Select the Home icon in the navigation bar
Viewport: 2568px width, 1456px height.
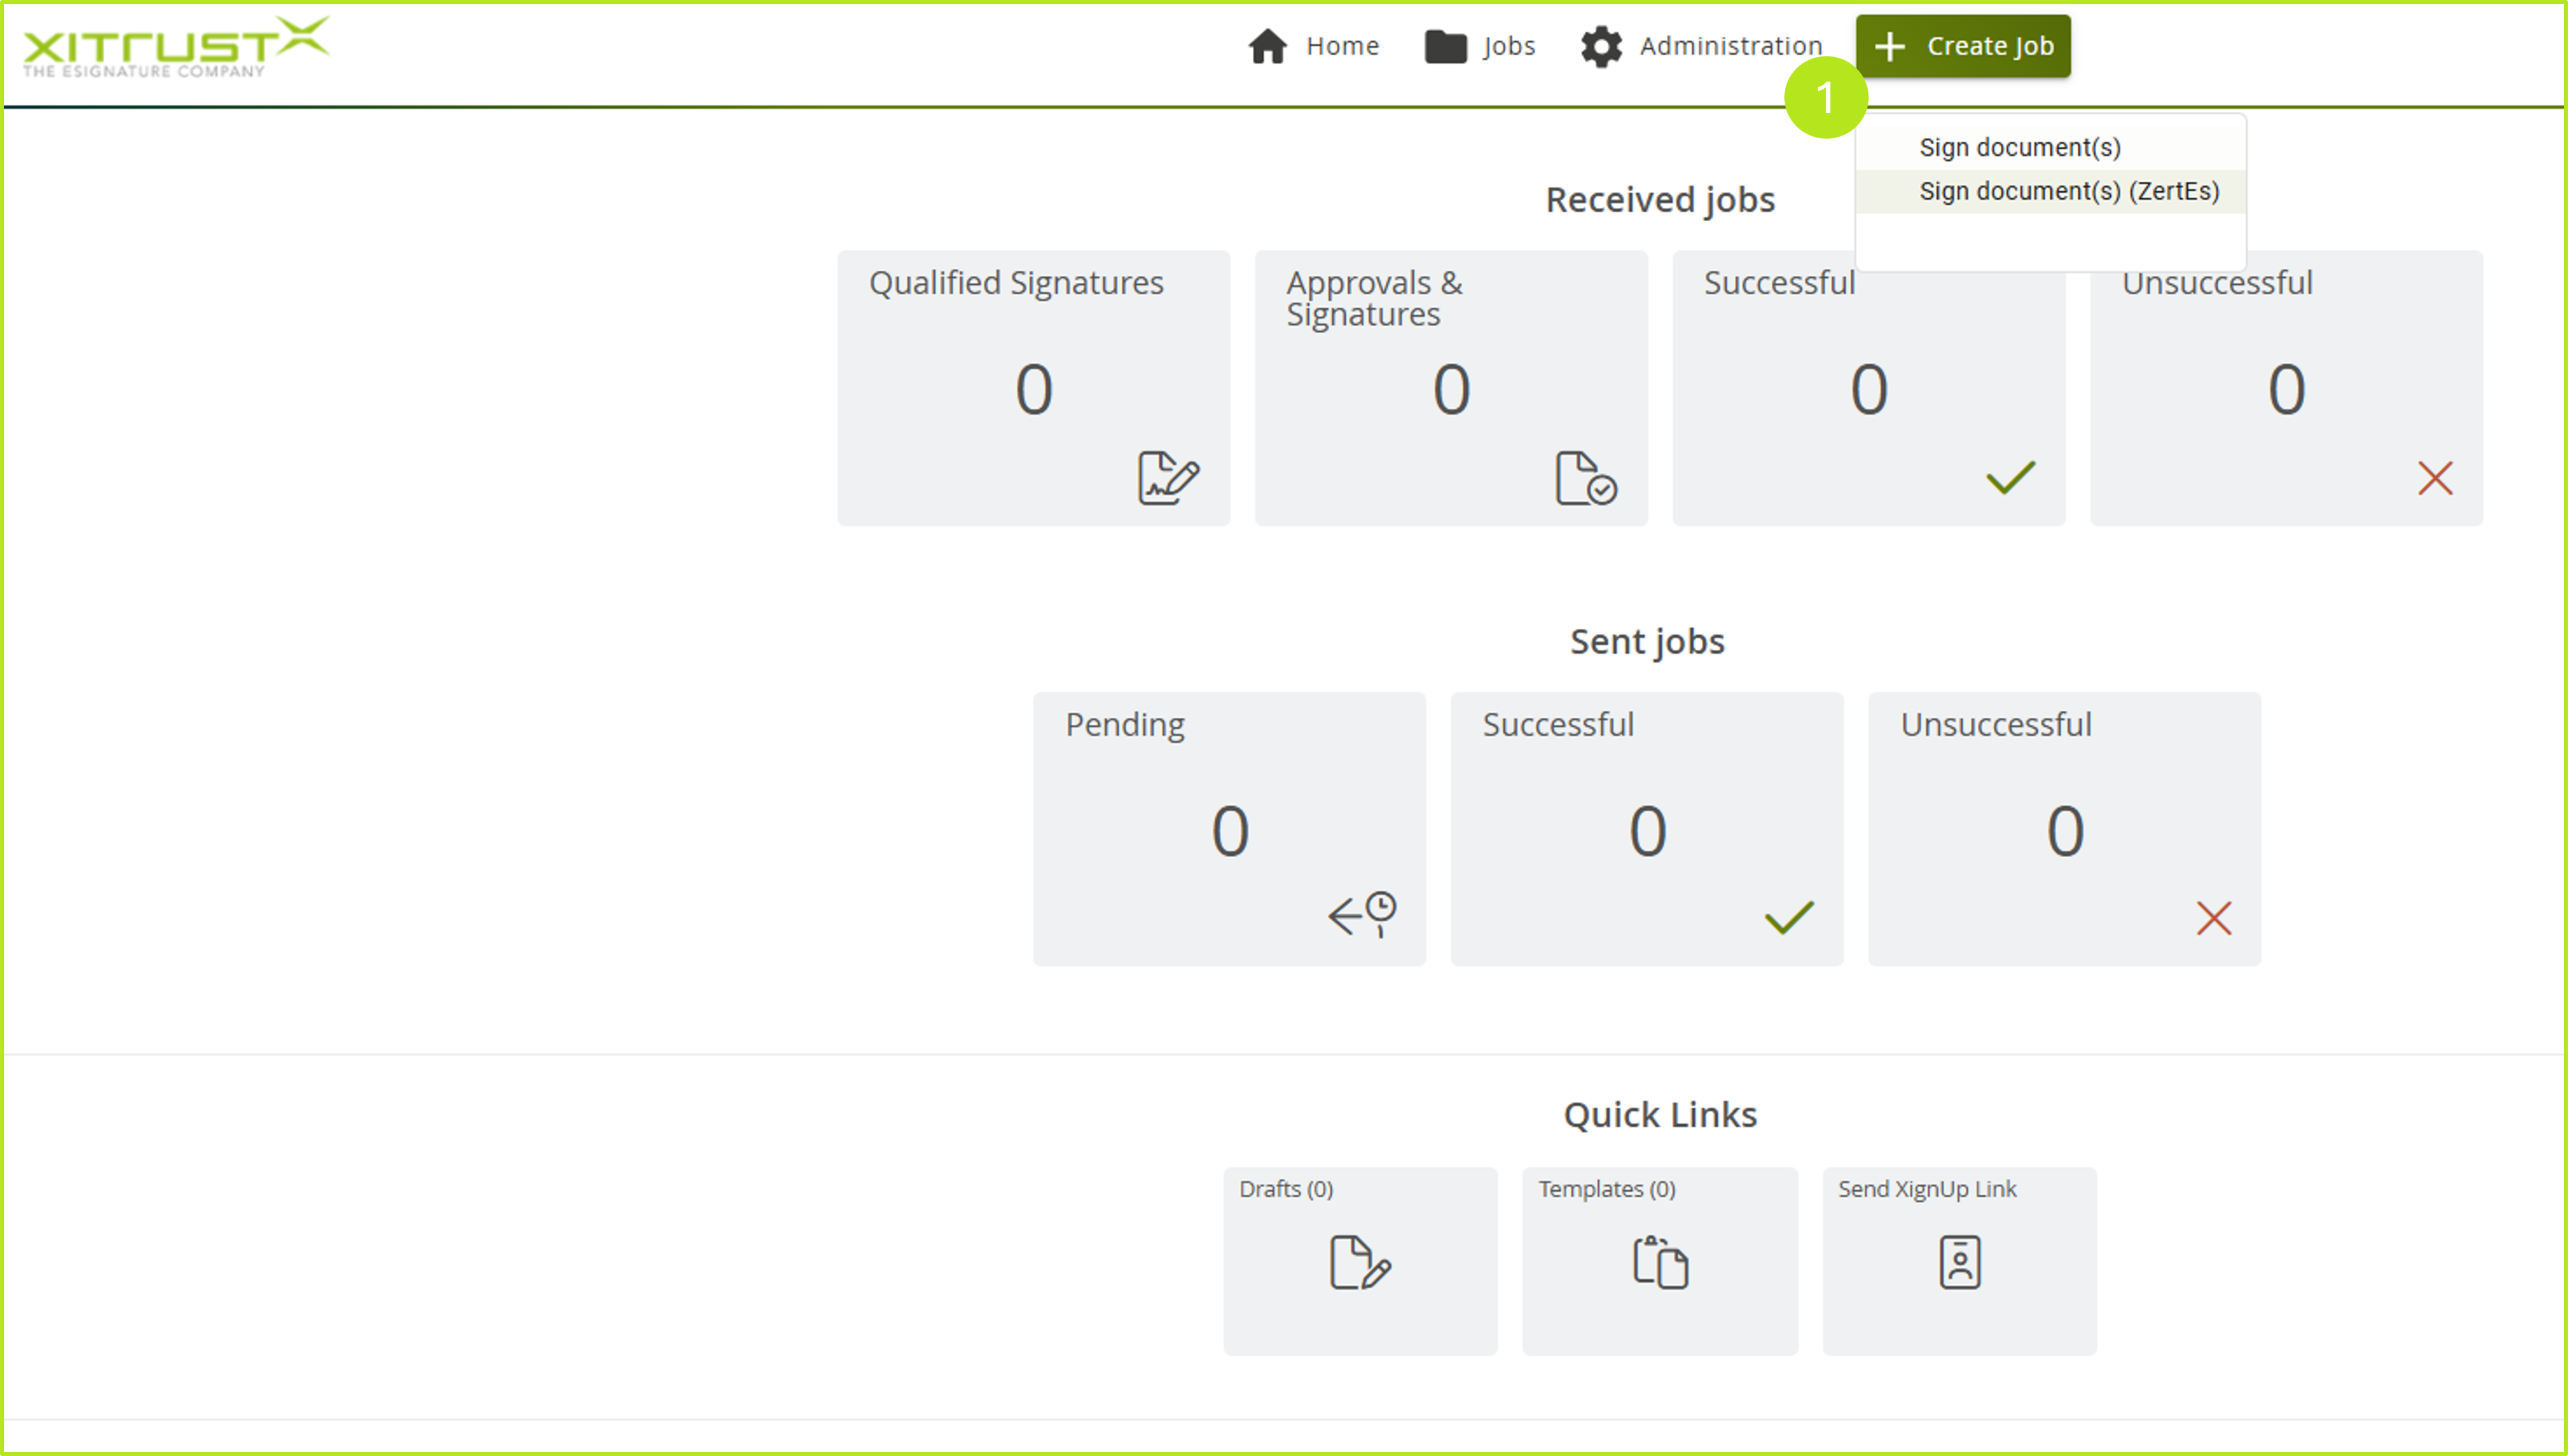tap(1269, 45)
